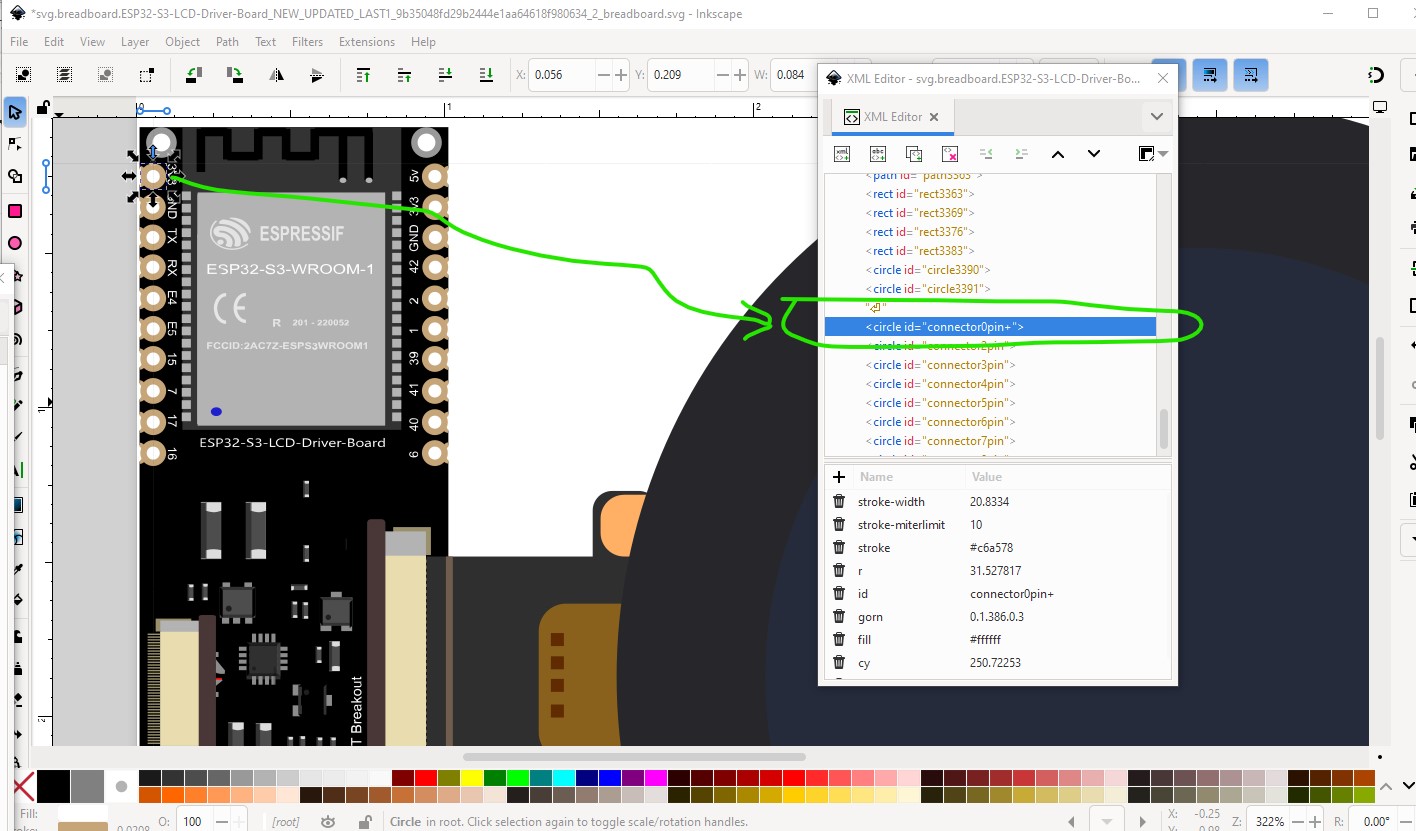Select the connector3pin circle node
The width and height of the screenshot is (1416, 831).
pos(941,365)
